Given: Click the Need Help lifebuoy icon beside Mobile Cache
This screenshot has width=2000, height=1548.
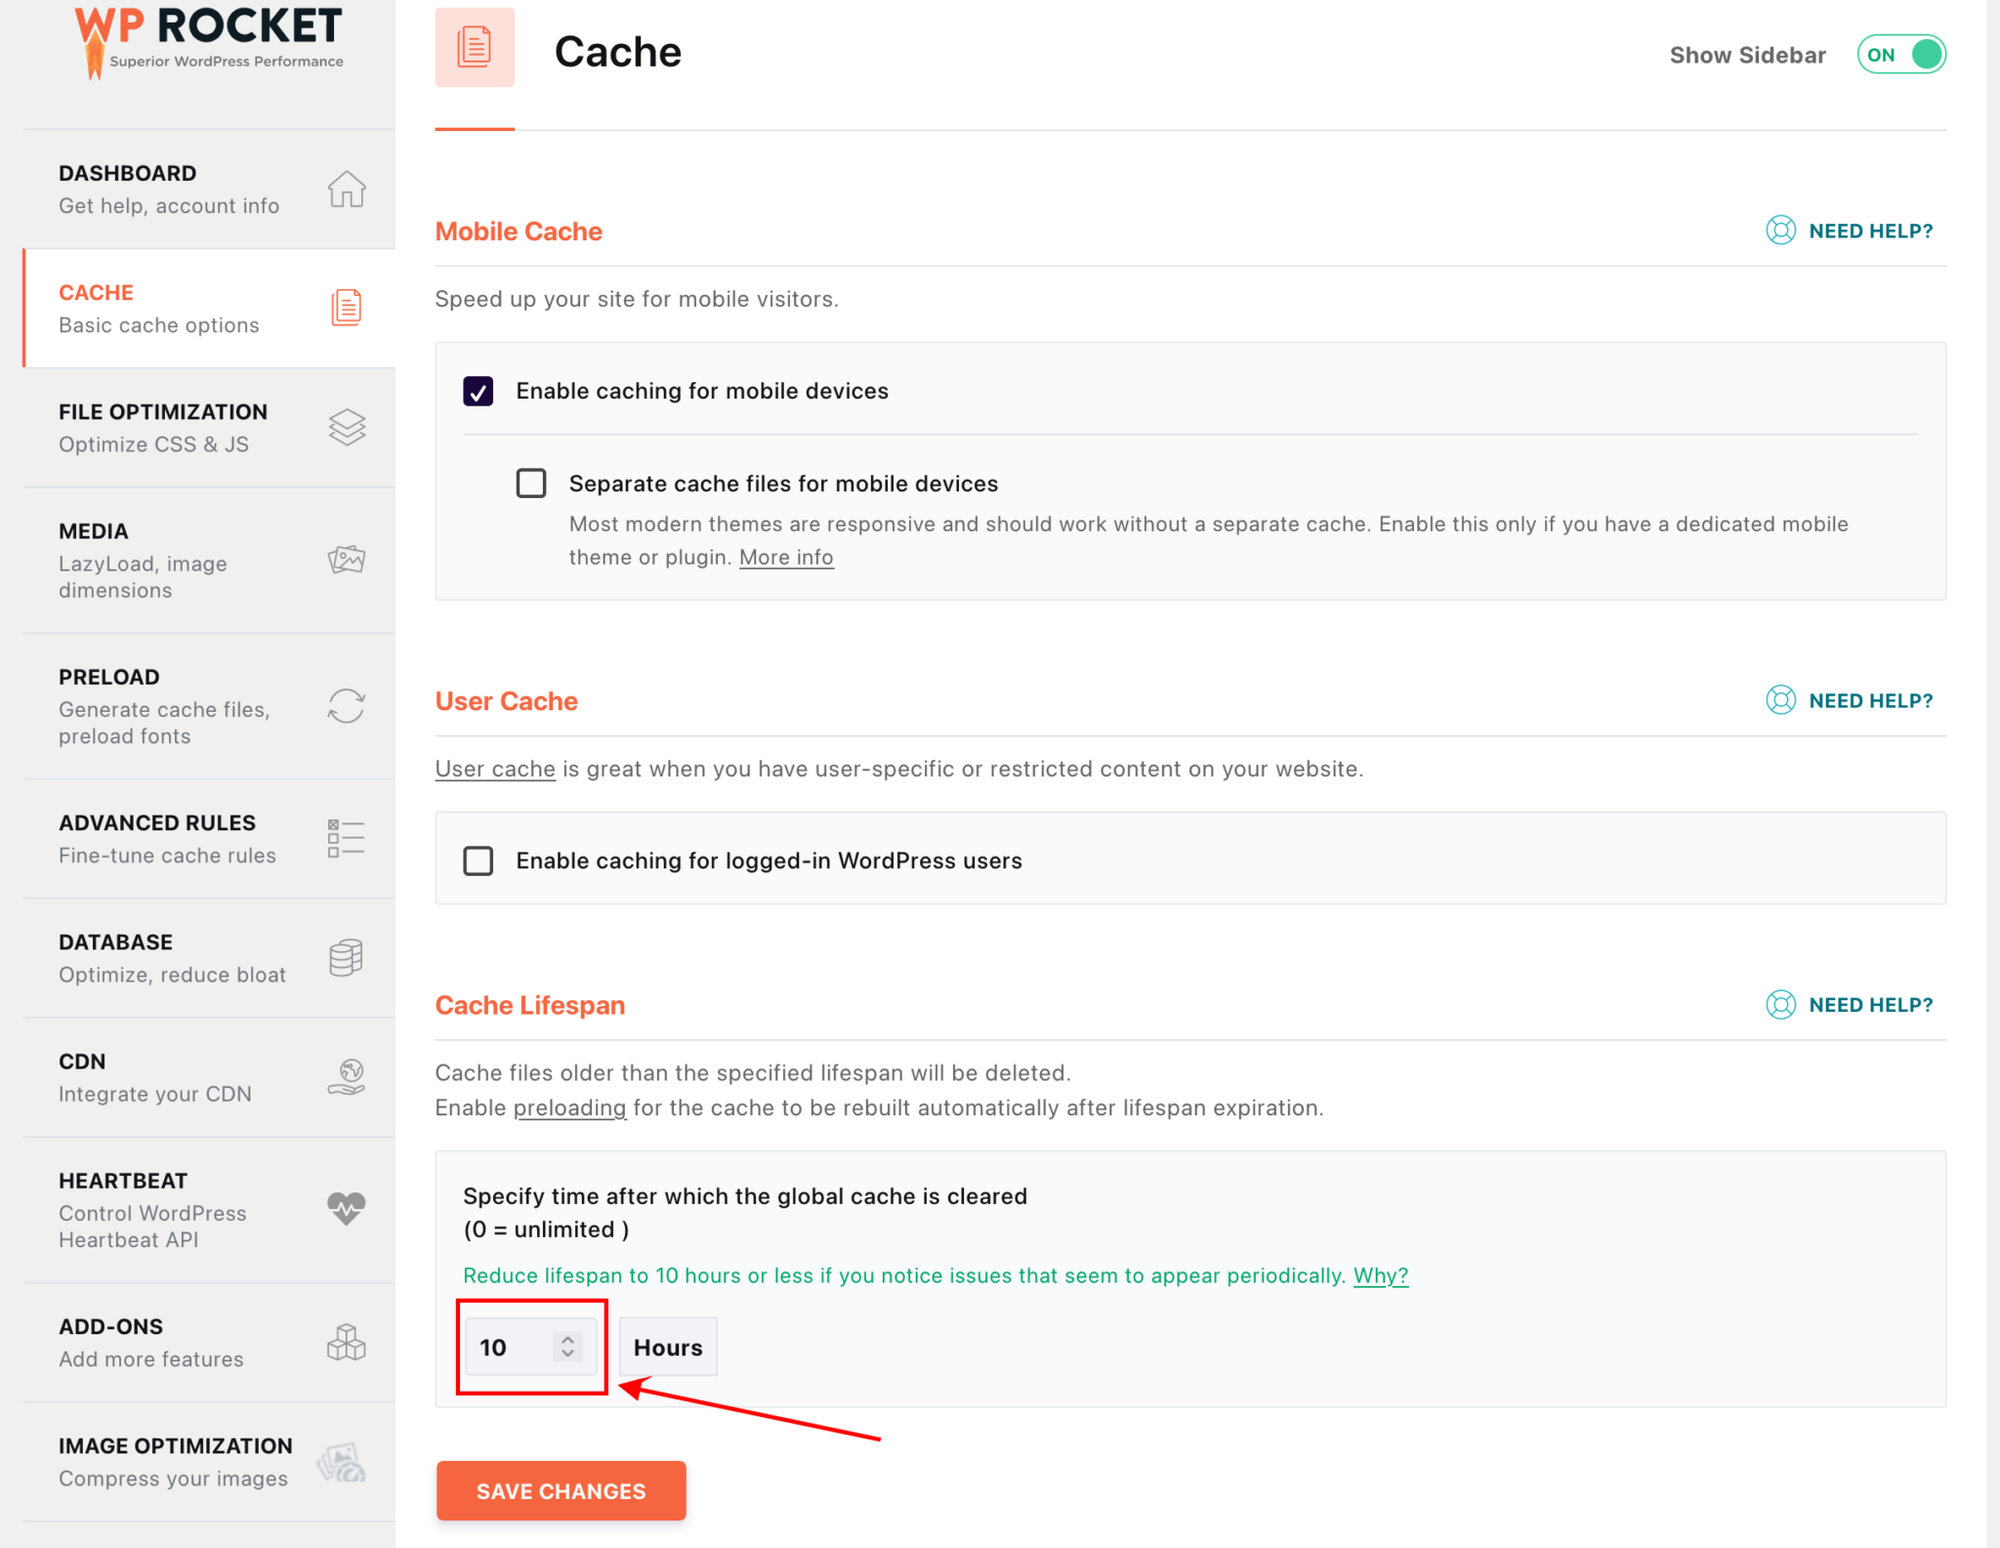Looking at the screenshot, I should coord(1781,231).
